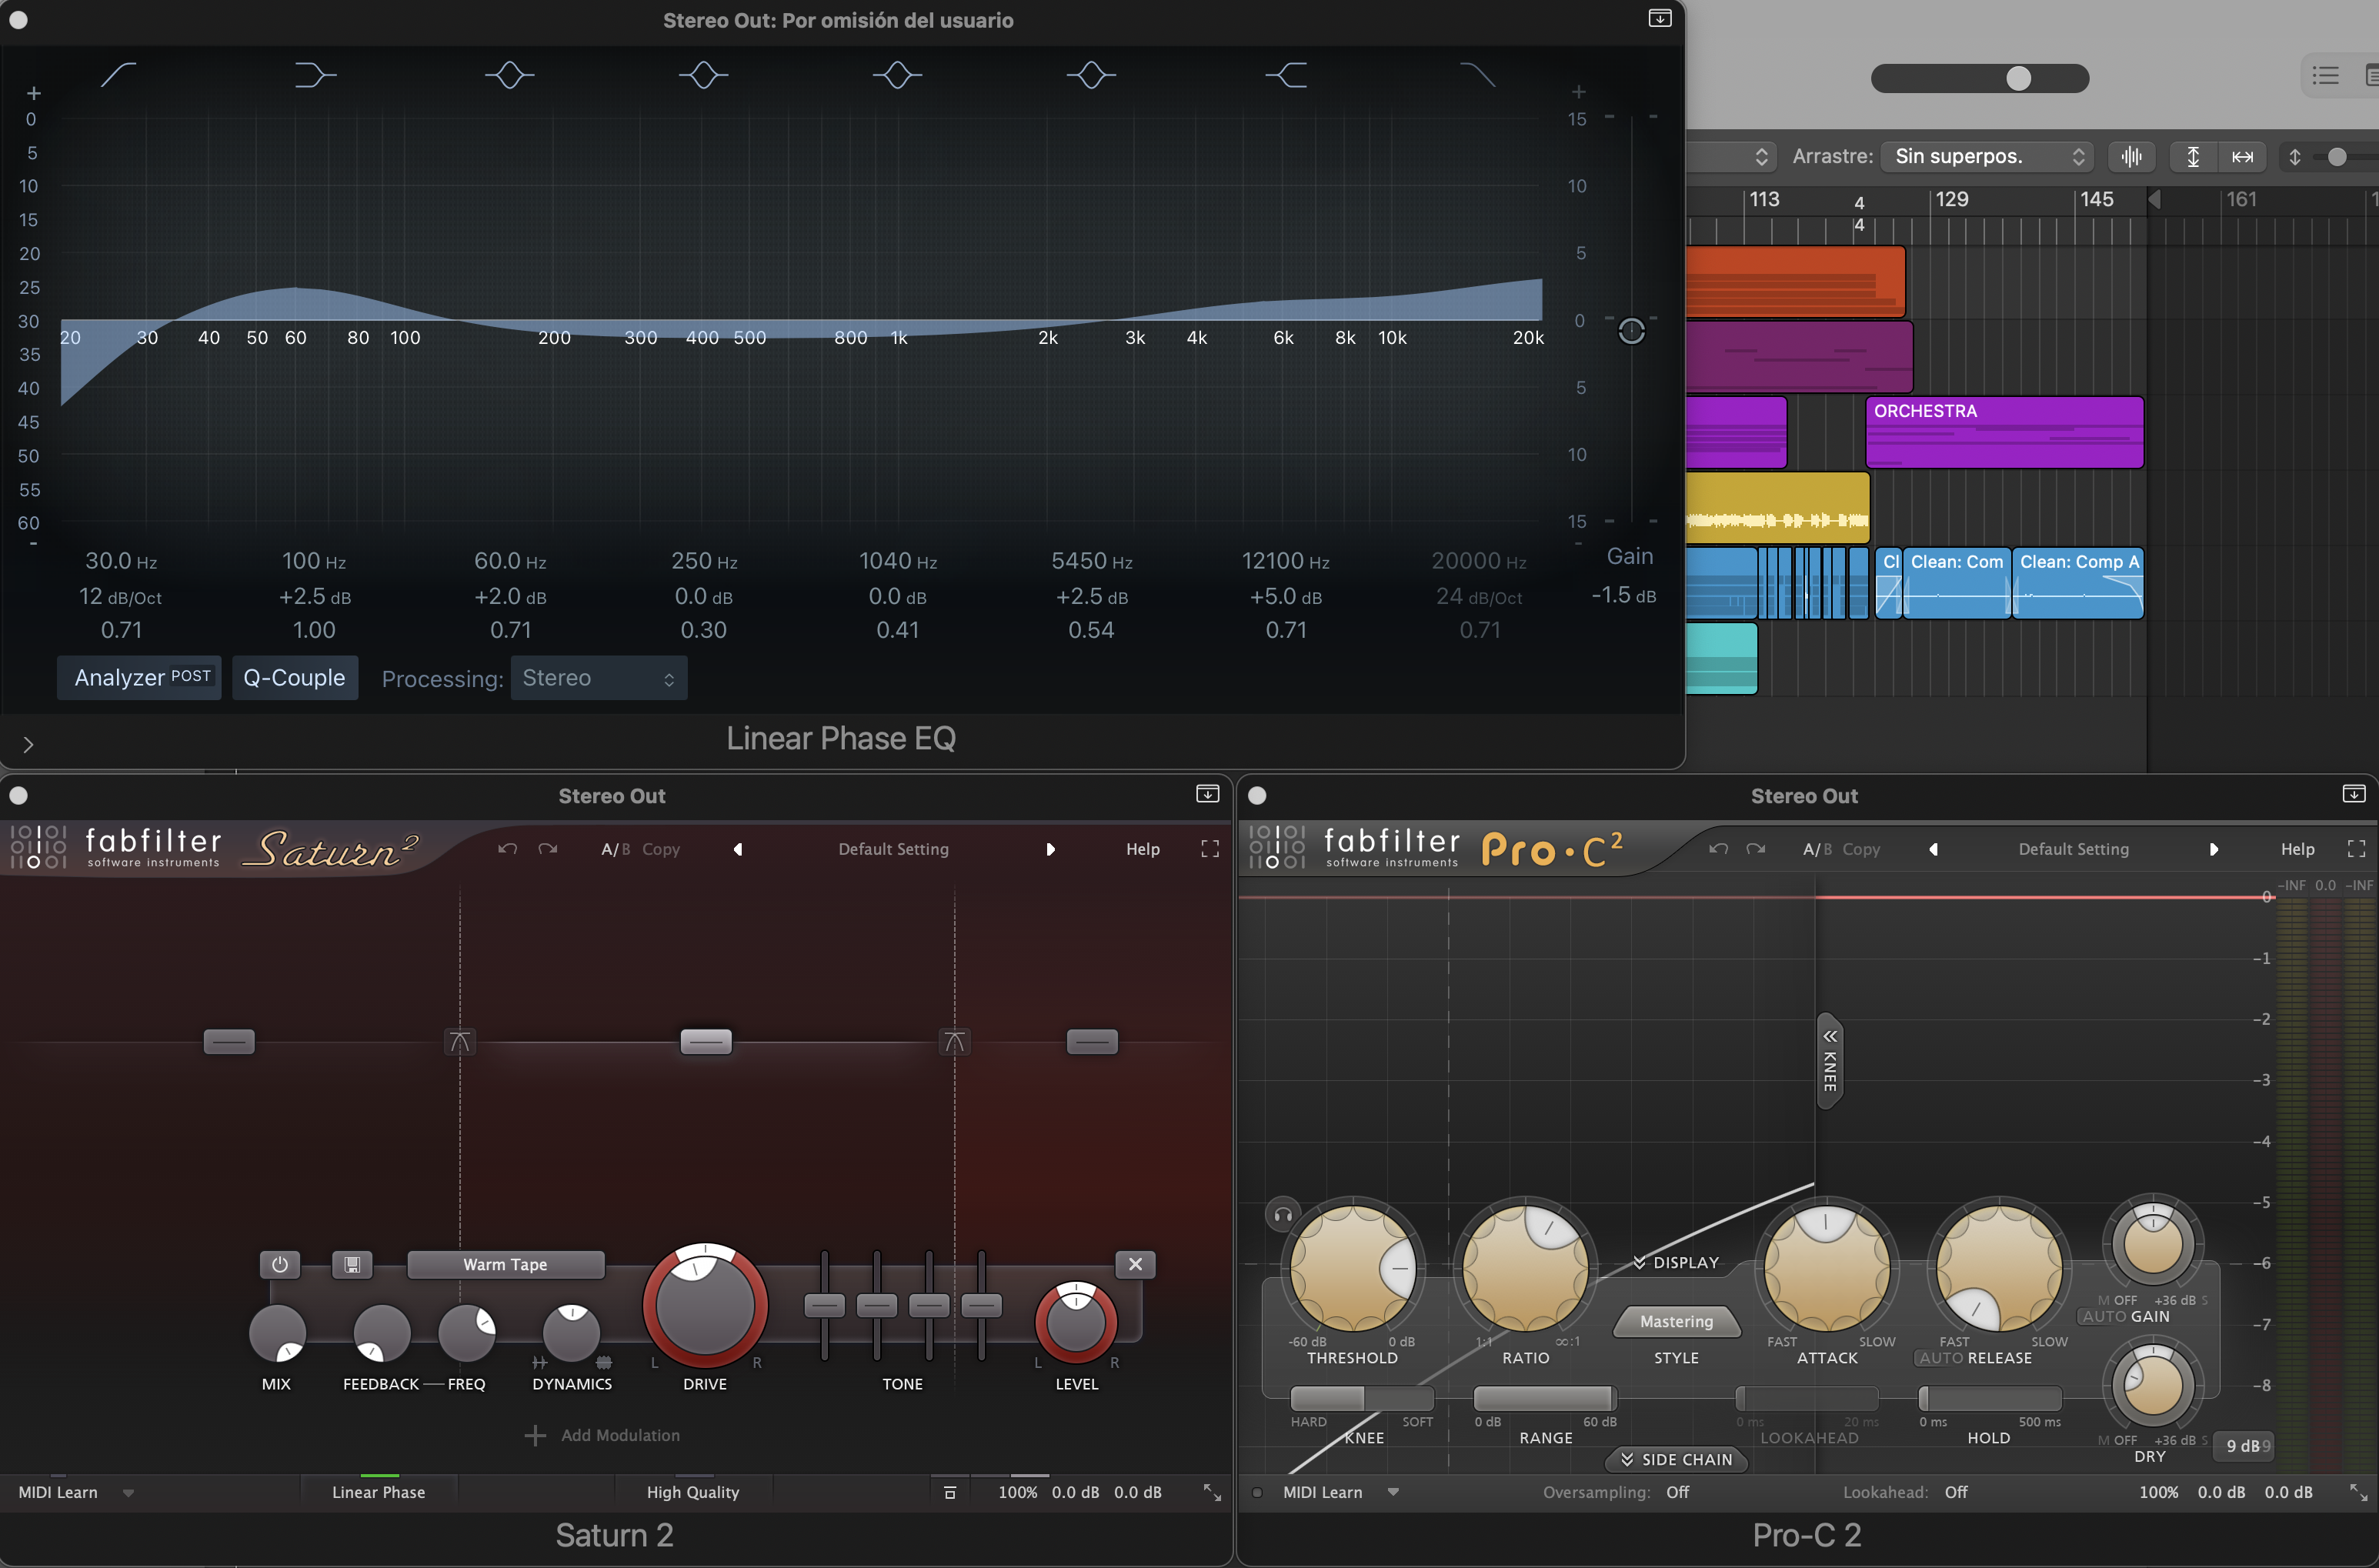The image size is (2379, 1568).
Task: Open the MIDI Learn menu arrow in Saturn 2
Action: (x=128, y=1493)
